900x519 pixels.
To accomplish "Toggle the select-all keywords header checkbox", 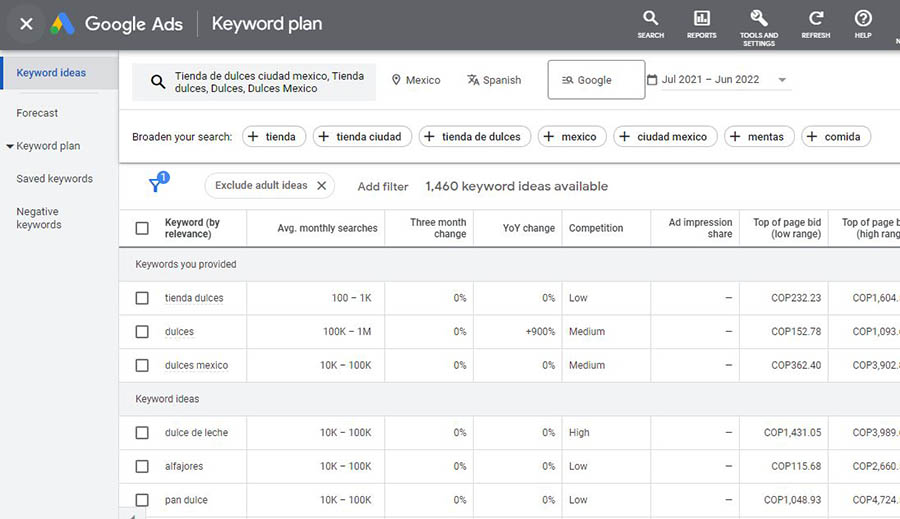I will click(142, 228).
